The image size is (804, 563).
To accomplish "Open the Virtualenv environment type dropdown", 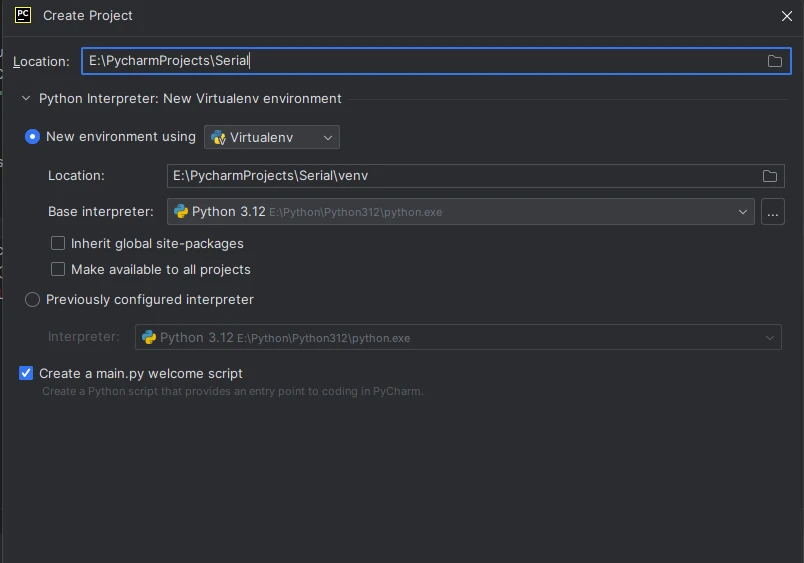I will click(272, 137).
